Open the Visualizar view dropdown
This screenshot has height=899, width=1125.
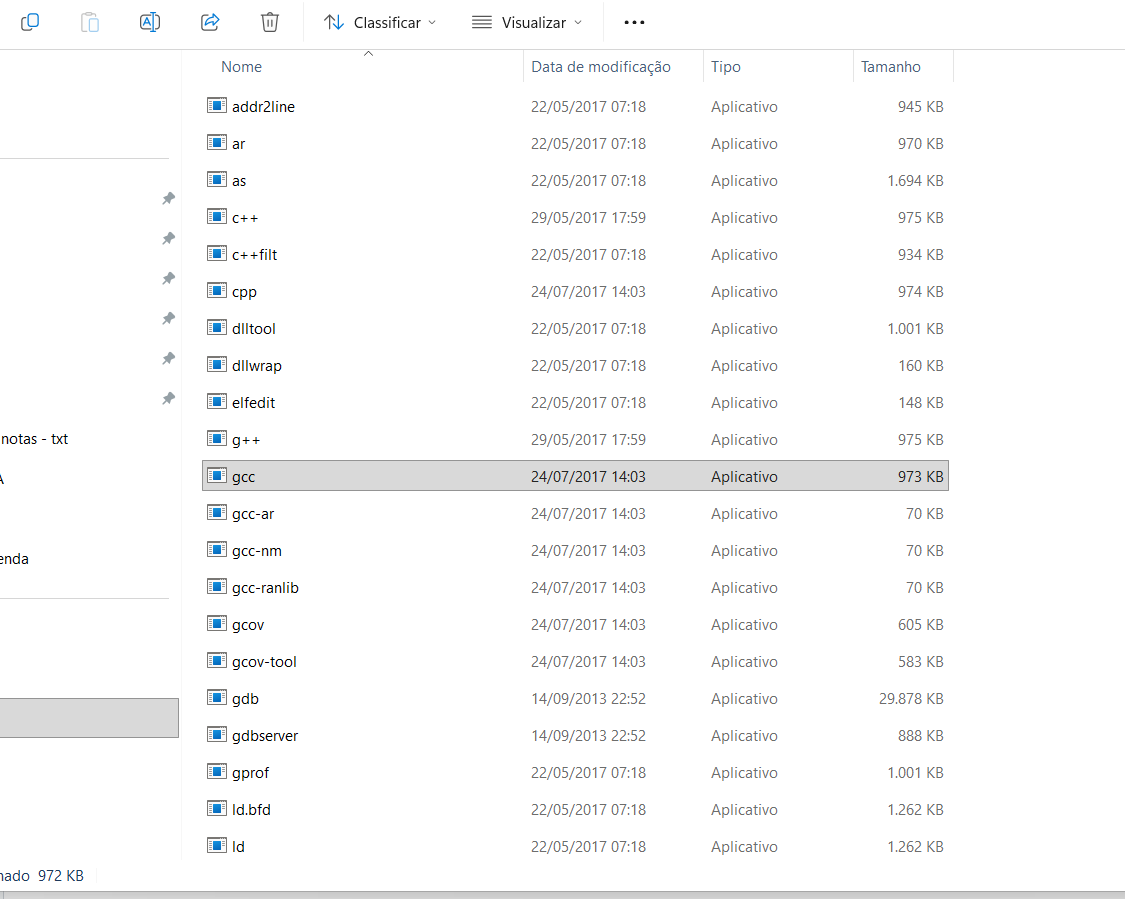[x=527, y=22]
